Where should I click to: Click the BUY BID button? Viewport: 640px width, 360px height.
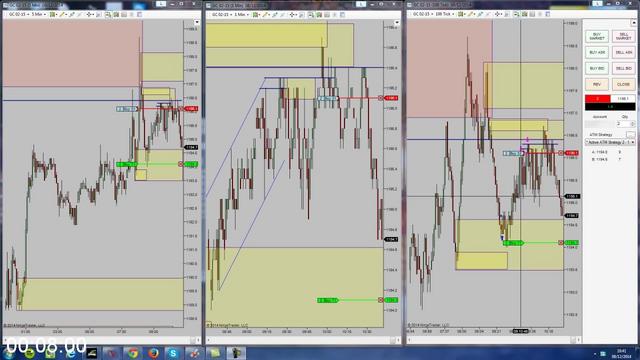tap(597, 68)
